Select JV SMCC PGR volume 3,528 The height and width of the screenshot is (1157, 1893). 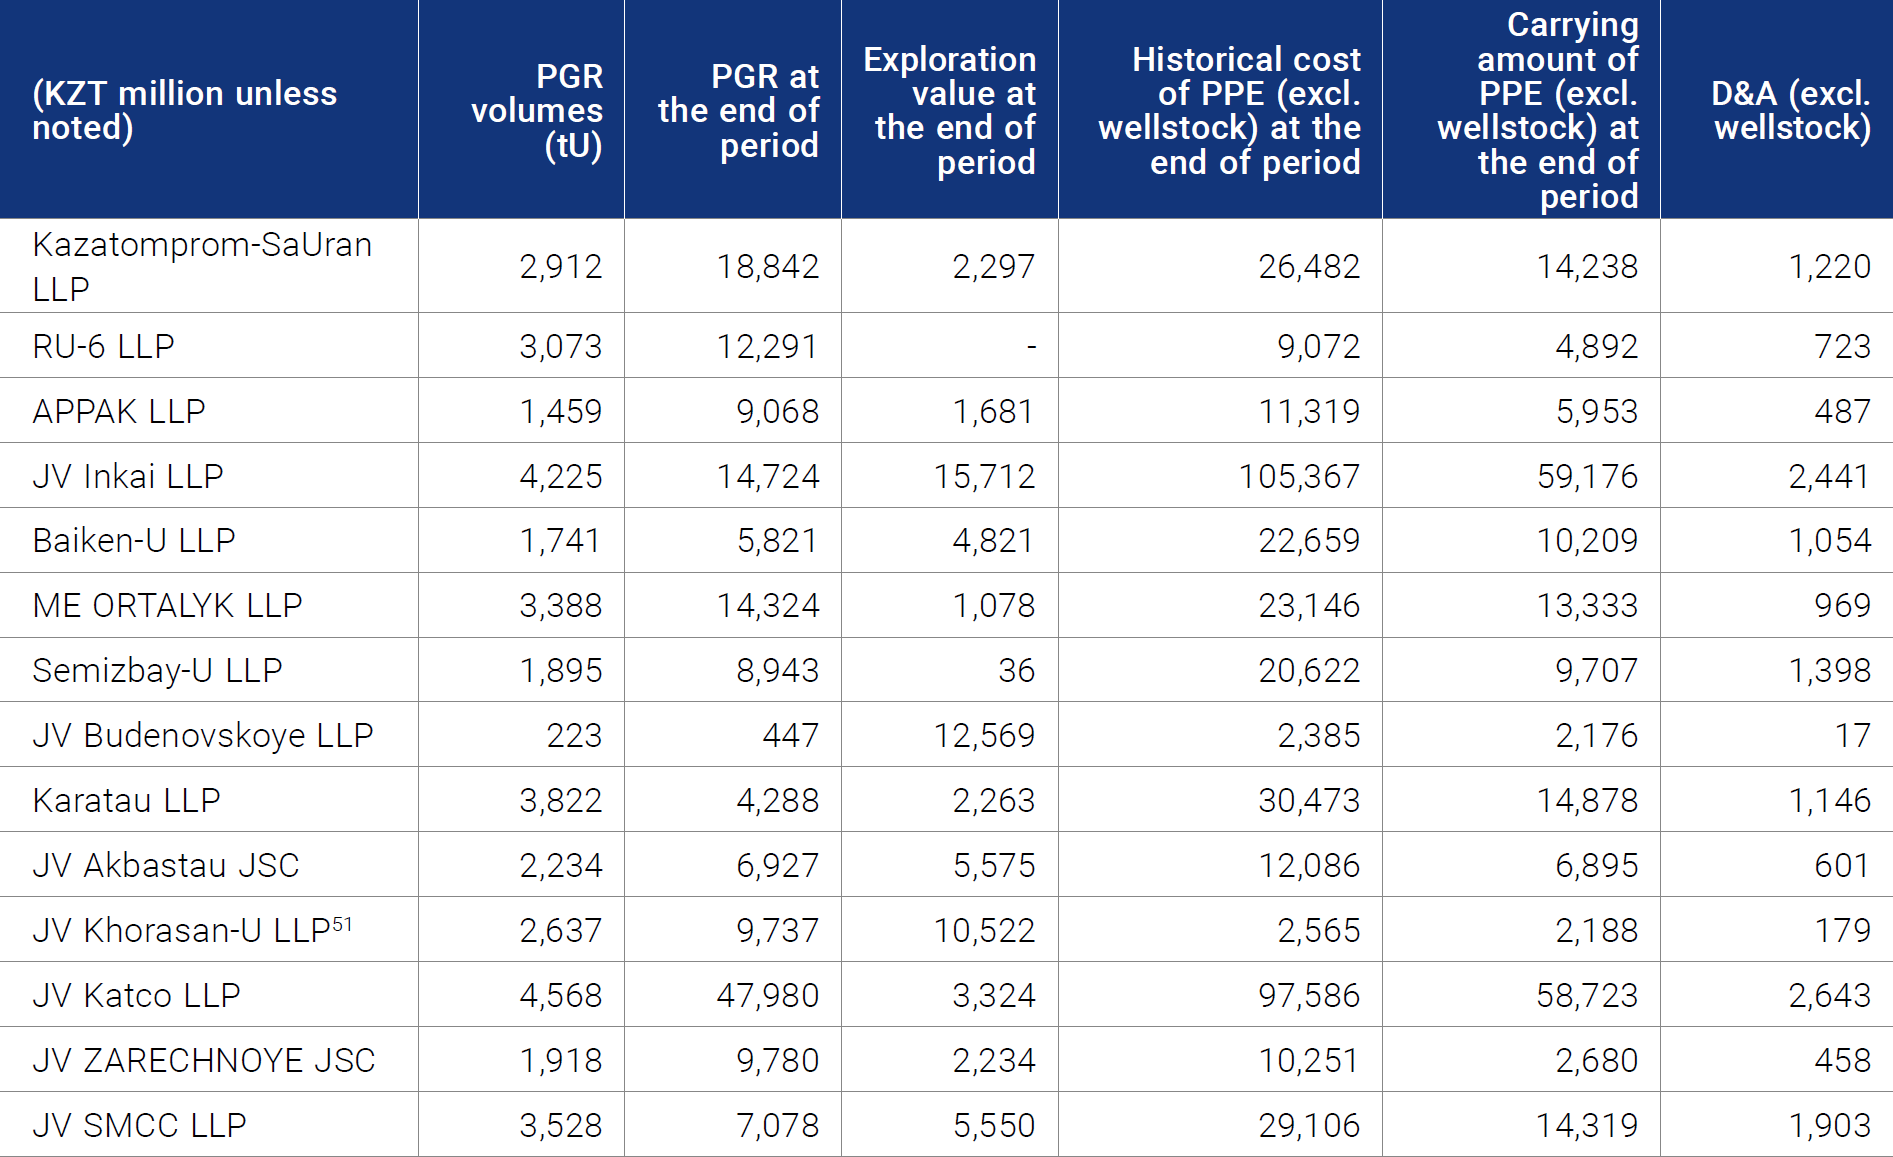[561, 1125]
